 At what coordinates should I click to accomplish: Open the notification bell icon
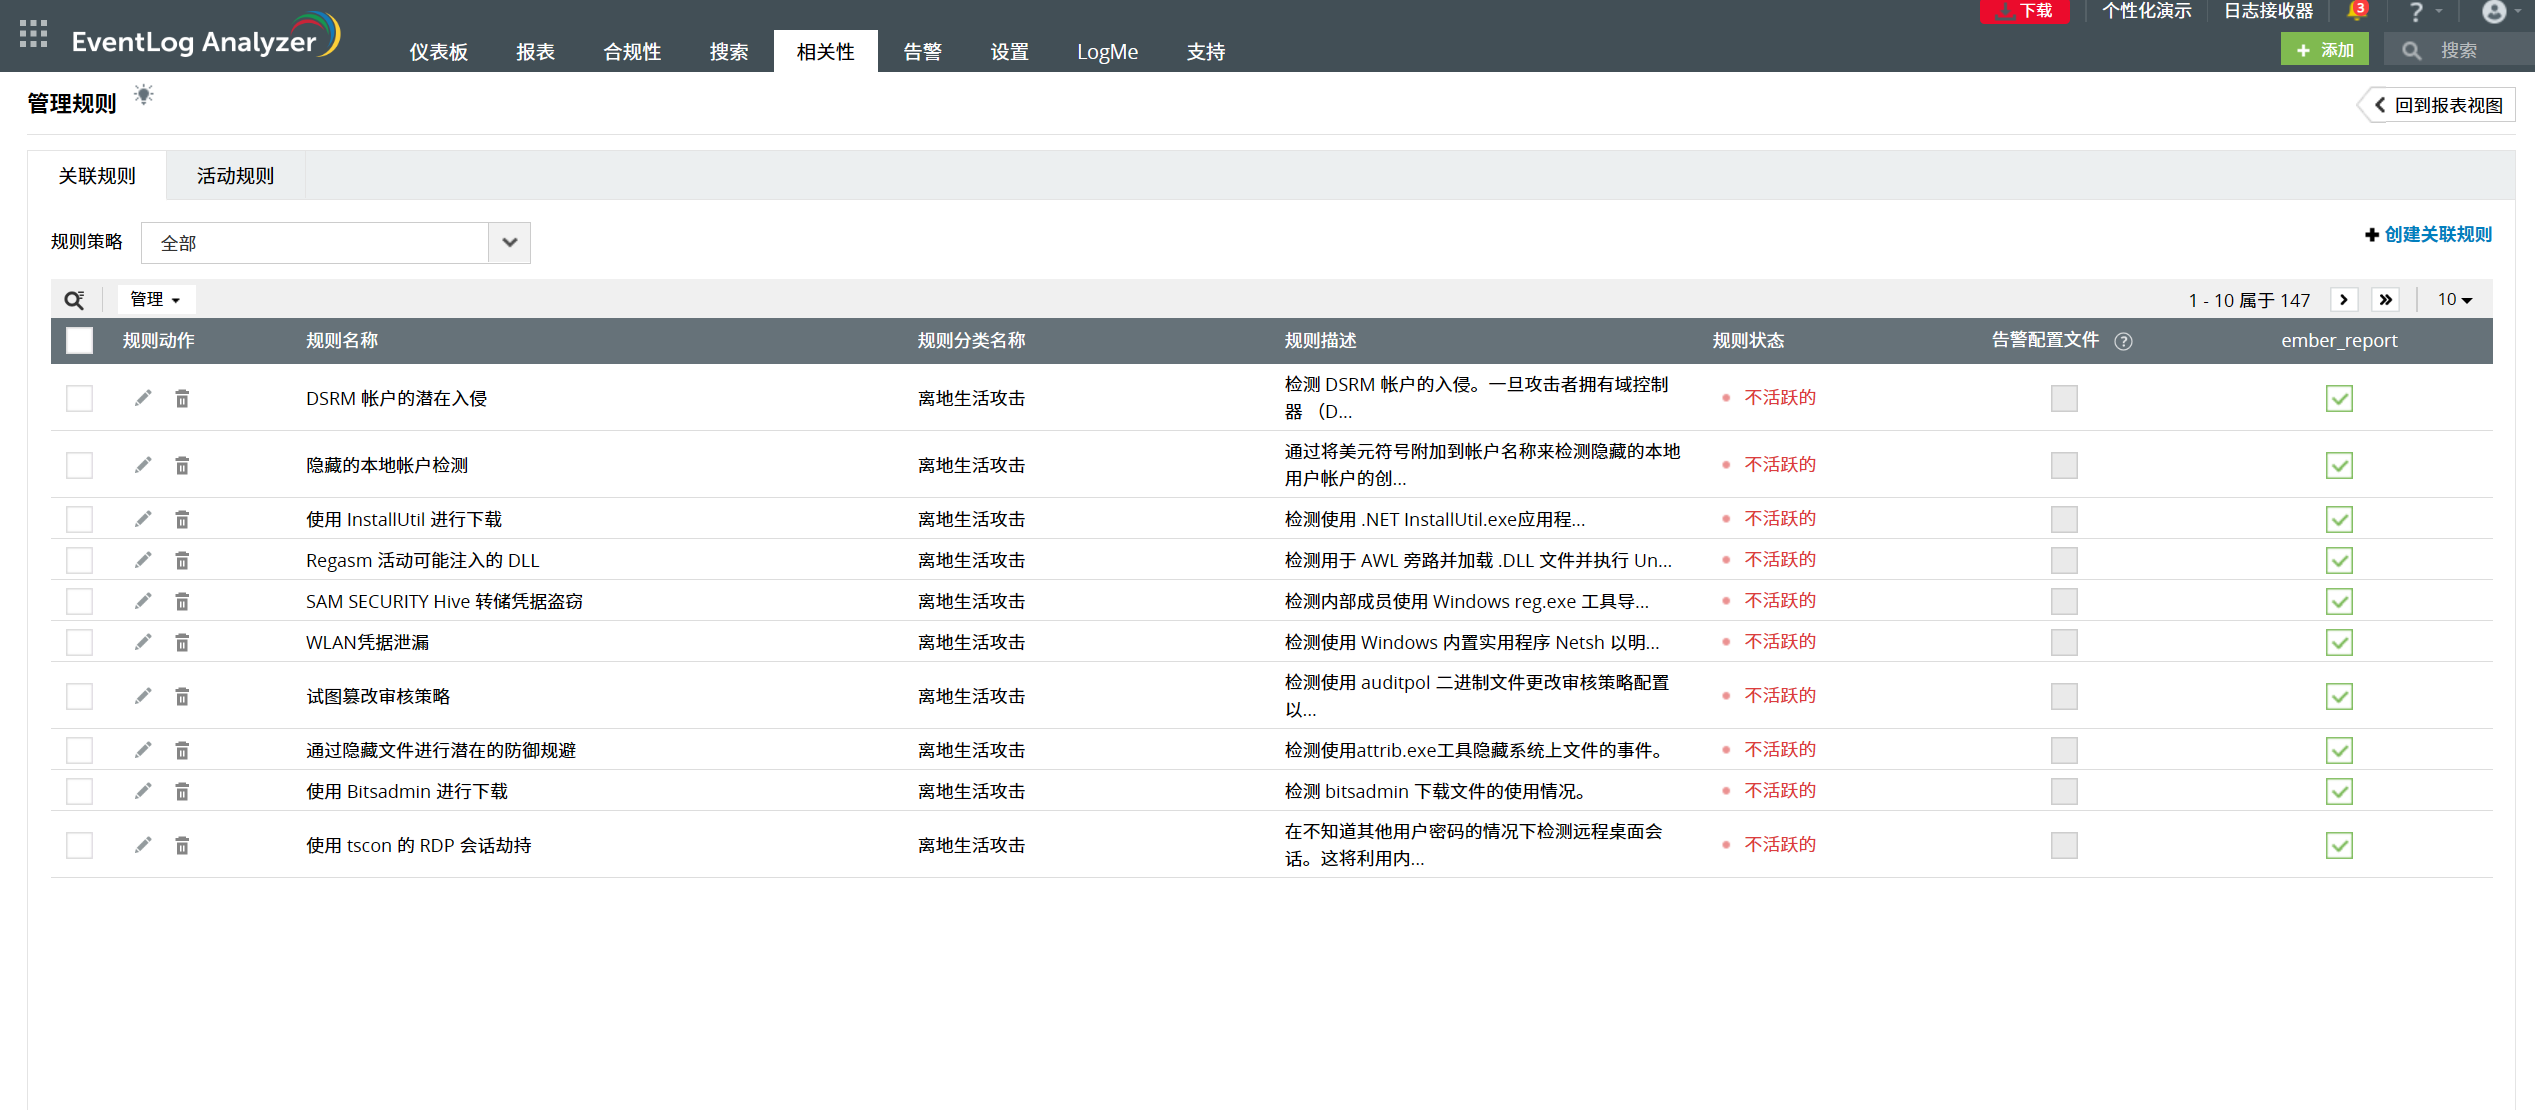[2356, 12]
